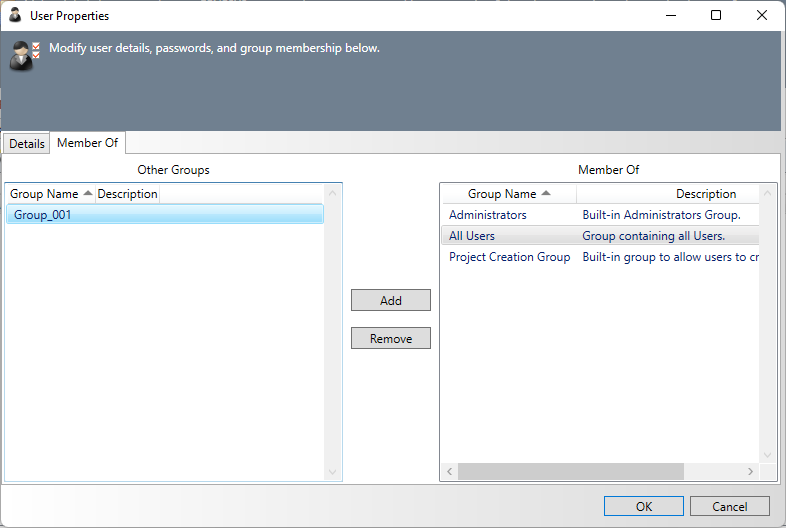Confirm changes with the OK button
This screenshot has height=528, width=786.
coord(643,506)
